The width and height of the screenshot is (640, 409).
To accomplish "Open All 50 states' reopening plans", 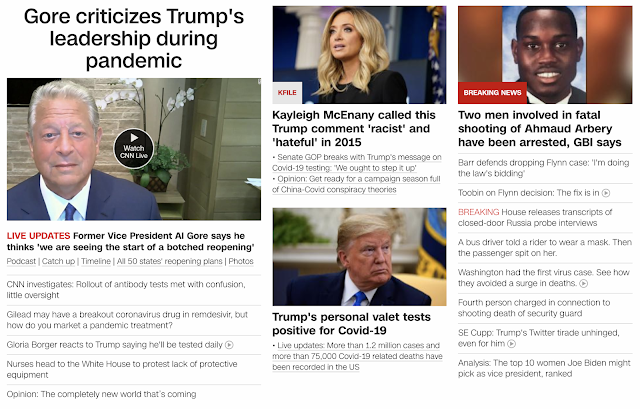I will click(169, 261).
